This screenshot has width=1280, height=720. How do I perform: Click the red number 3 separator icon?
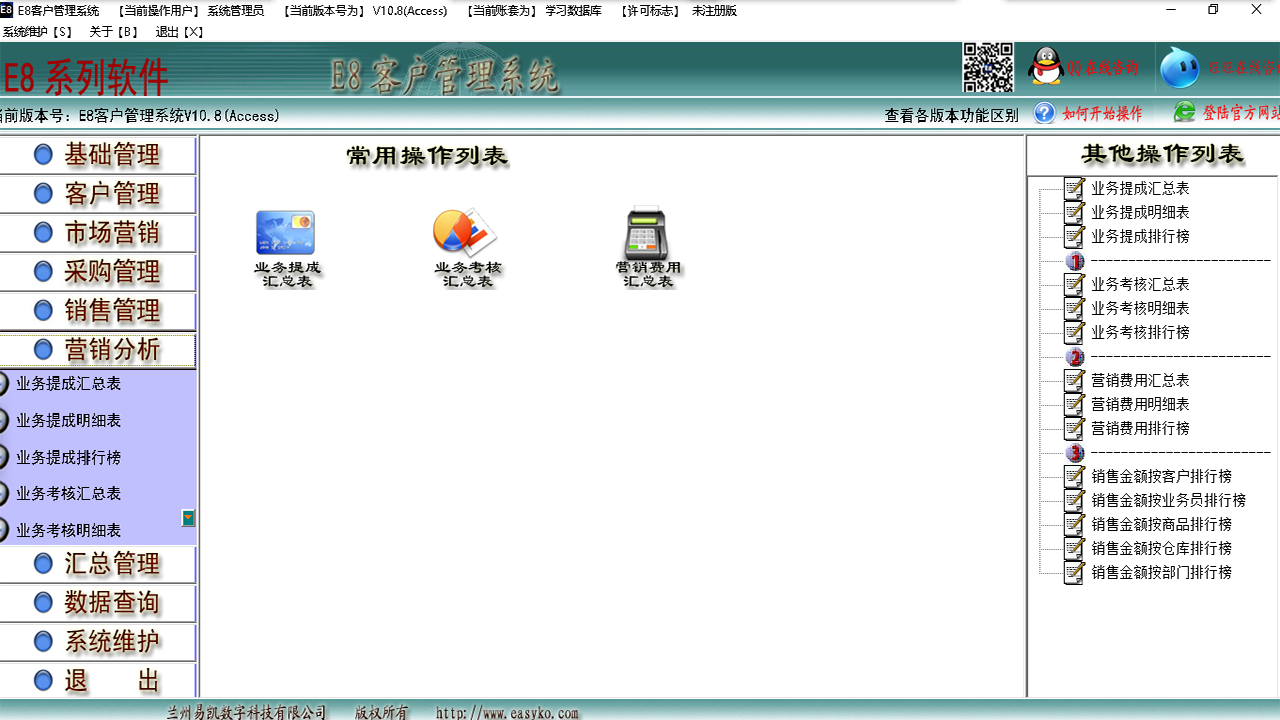[1075, 453]
